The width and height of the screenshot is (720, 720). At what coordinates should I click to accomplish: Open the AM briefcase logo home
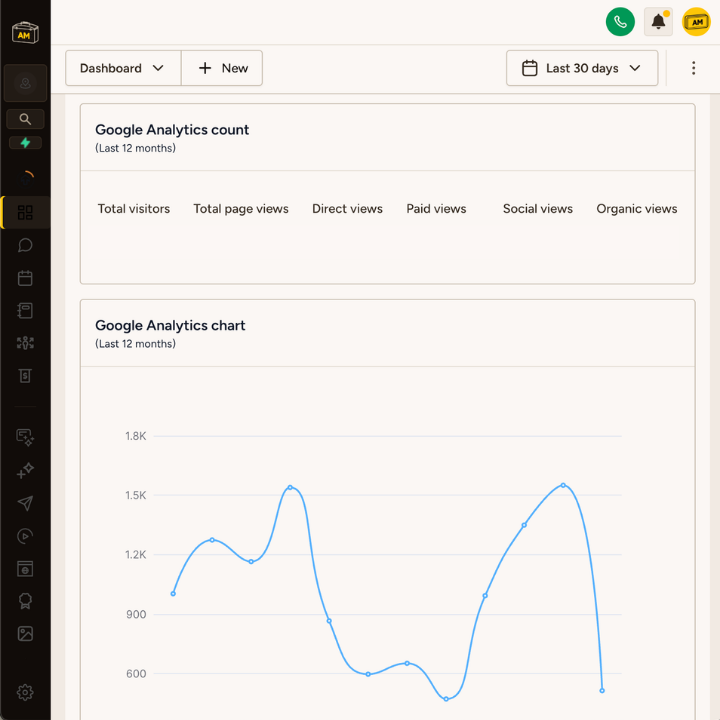click(25, 33)
